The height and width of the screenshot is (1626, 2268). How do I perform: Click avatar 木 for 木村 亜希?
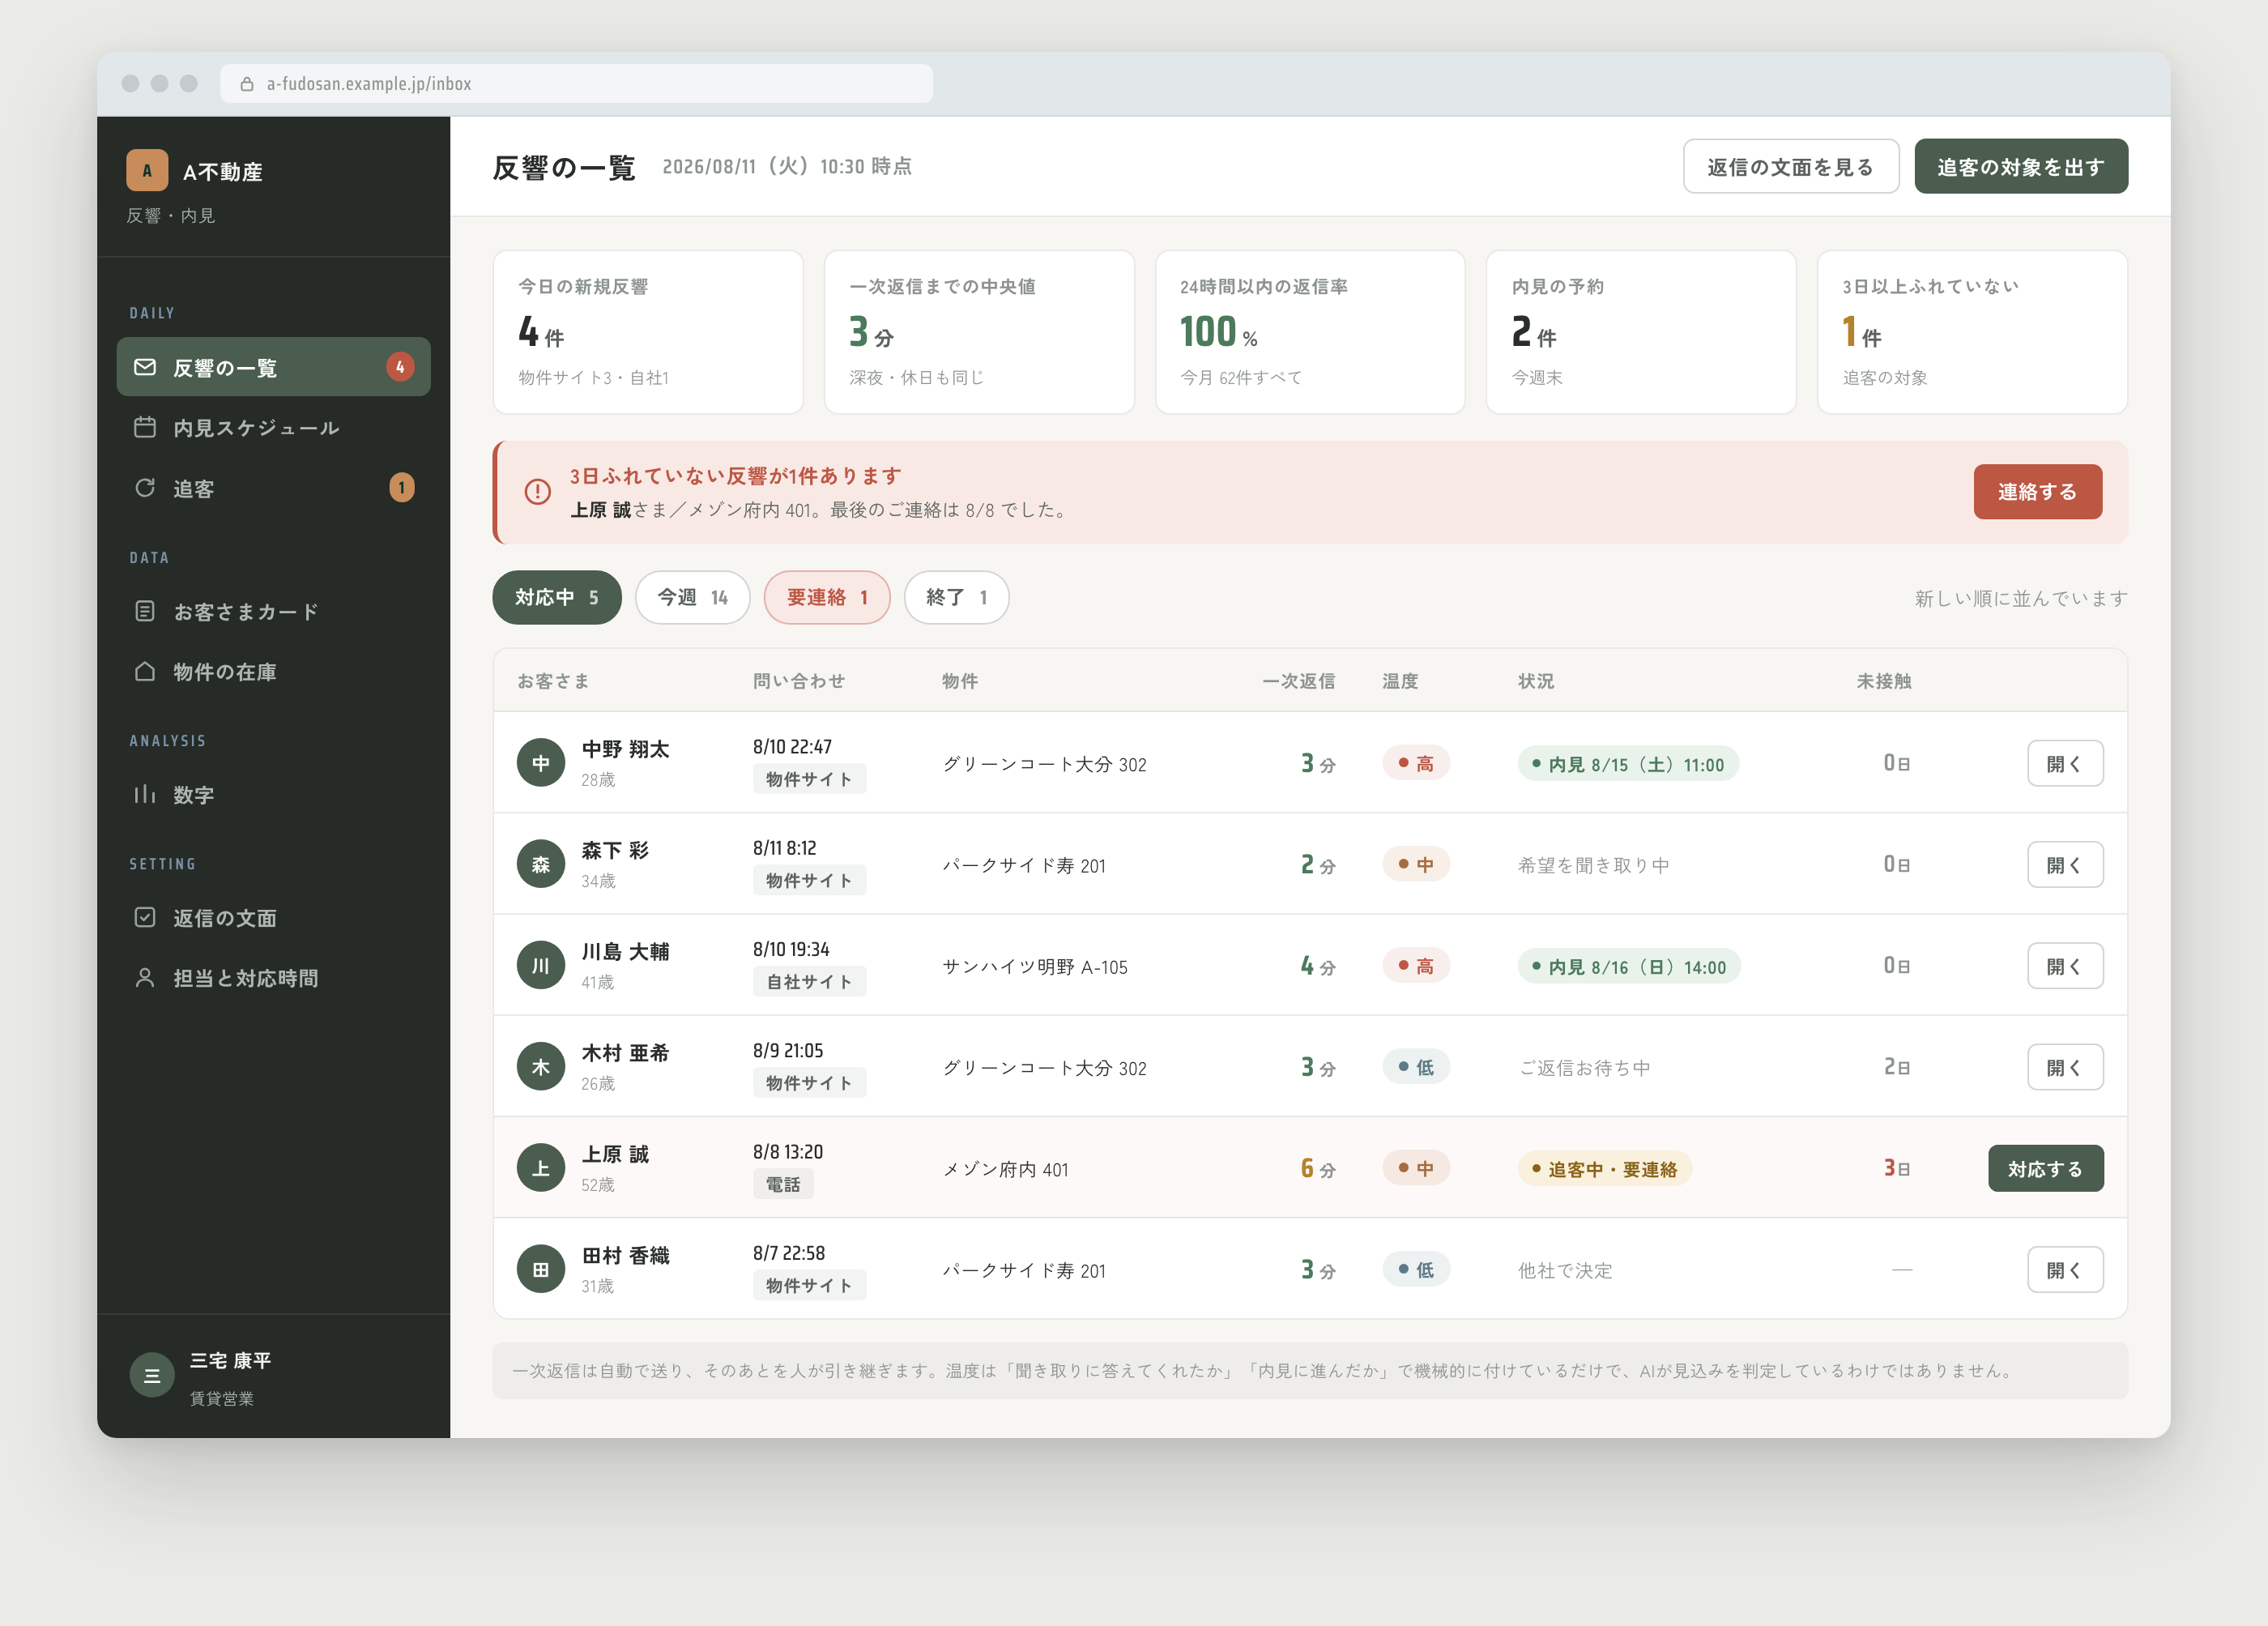click(x=541, y=1067)
